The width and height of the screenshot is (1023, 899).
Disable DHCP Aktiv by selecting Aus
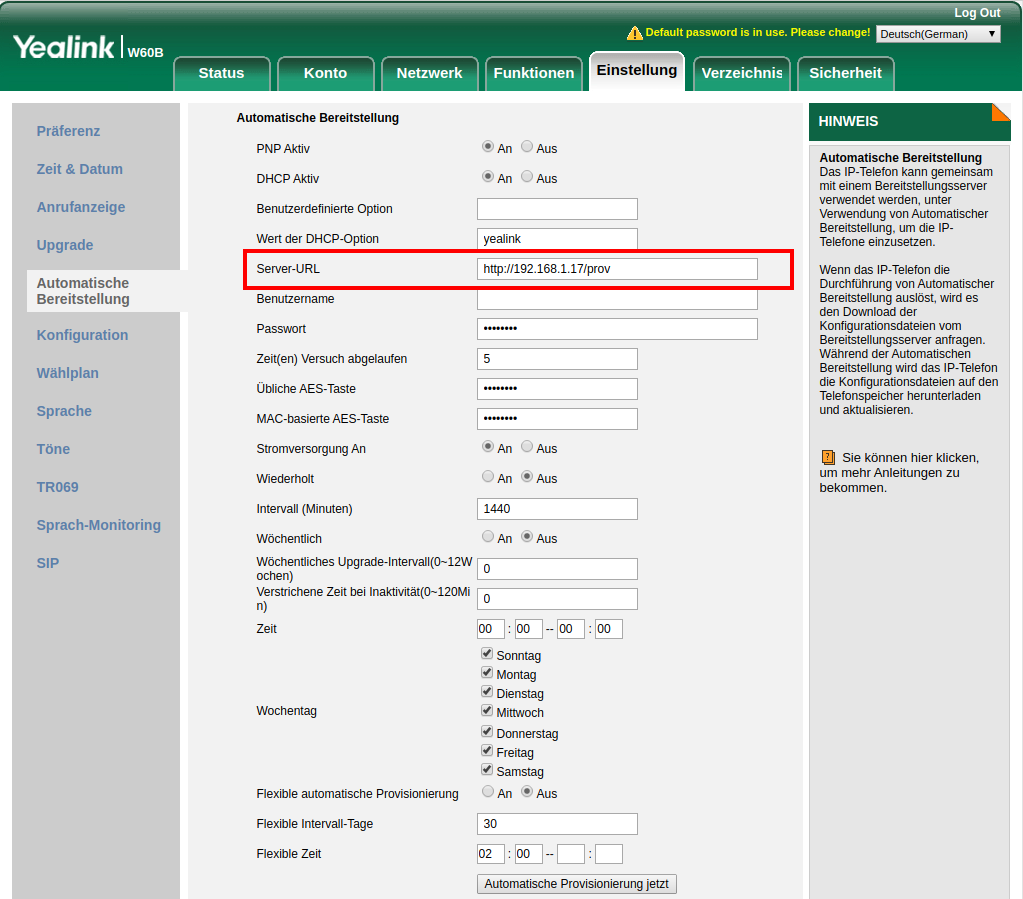529,179
